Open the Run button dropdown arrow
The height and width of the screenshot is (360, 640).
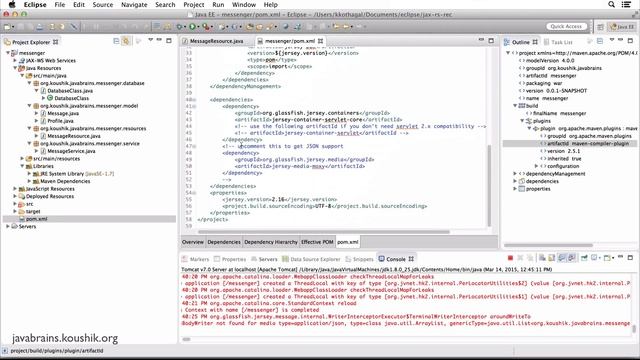coord(198,27)
